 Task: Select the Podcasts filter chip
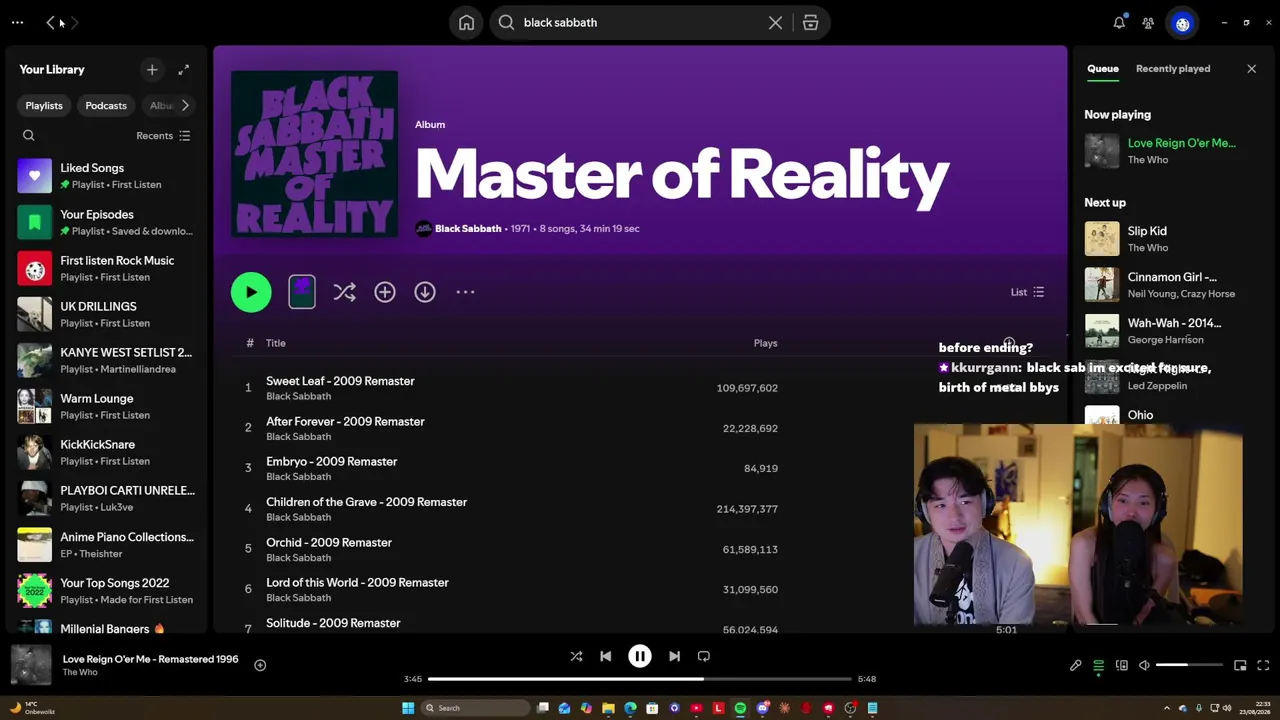(106, 105)
